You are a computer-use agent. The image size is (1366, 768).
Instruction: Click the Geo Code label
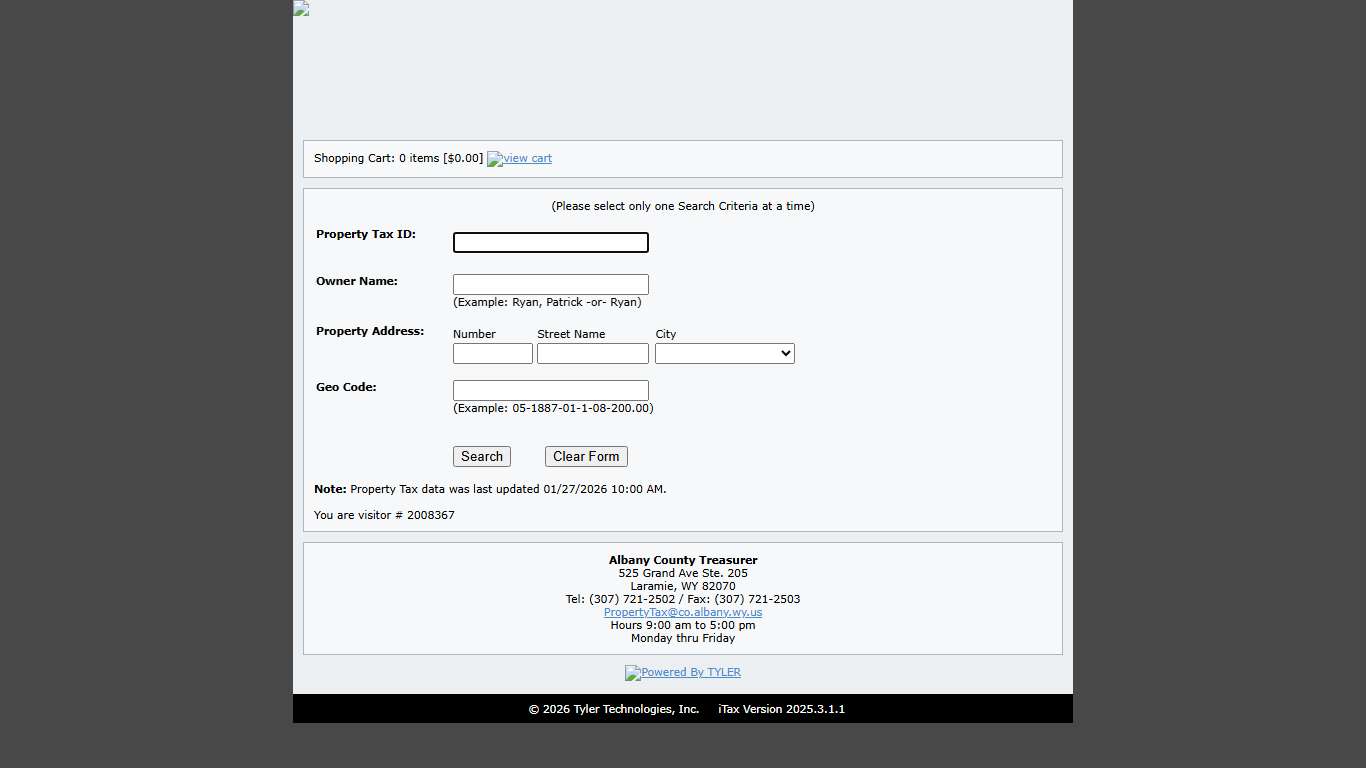pos(346,388)
